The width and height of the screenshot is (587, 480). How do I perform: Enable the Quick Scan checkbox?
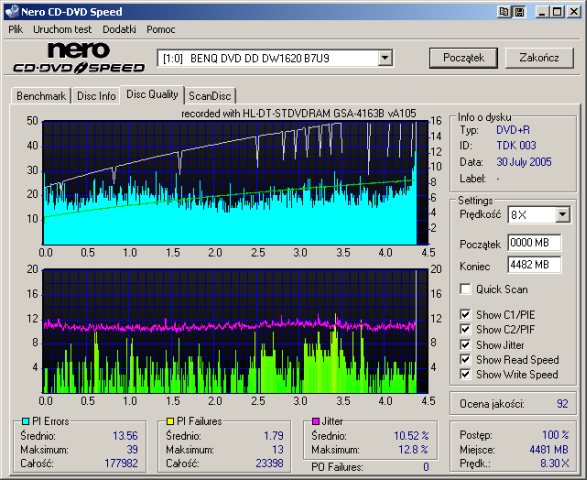pyautogui.click(x=465, y=289)
